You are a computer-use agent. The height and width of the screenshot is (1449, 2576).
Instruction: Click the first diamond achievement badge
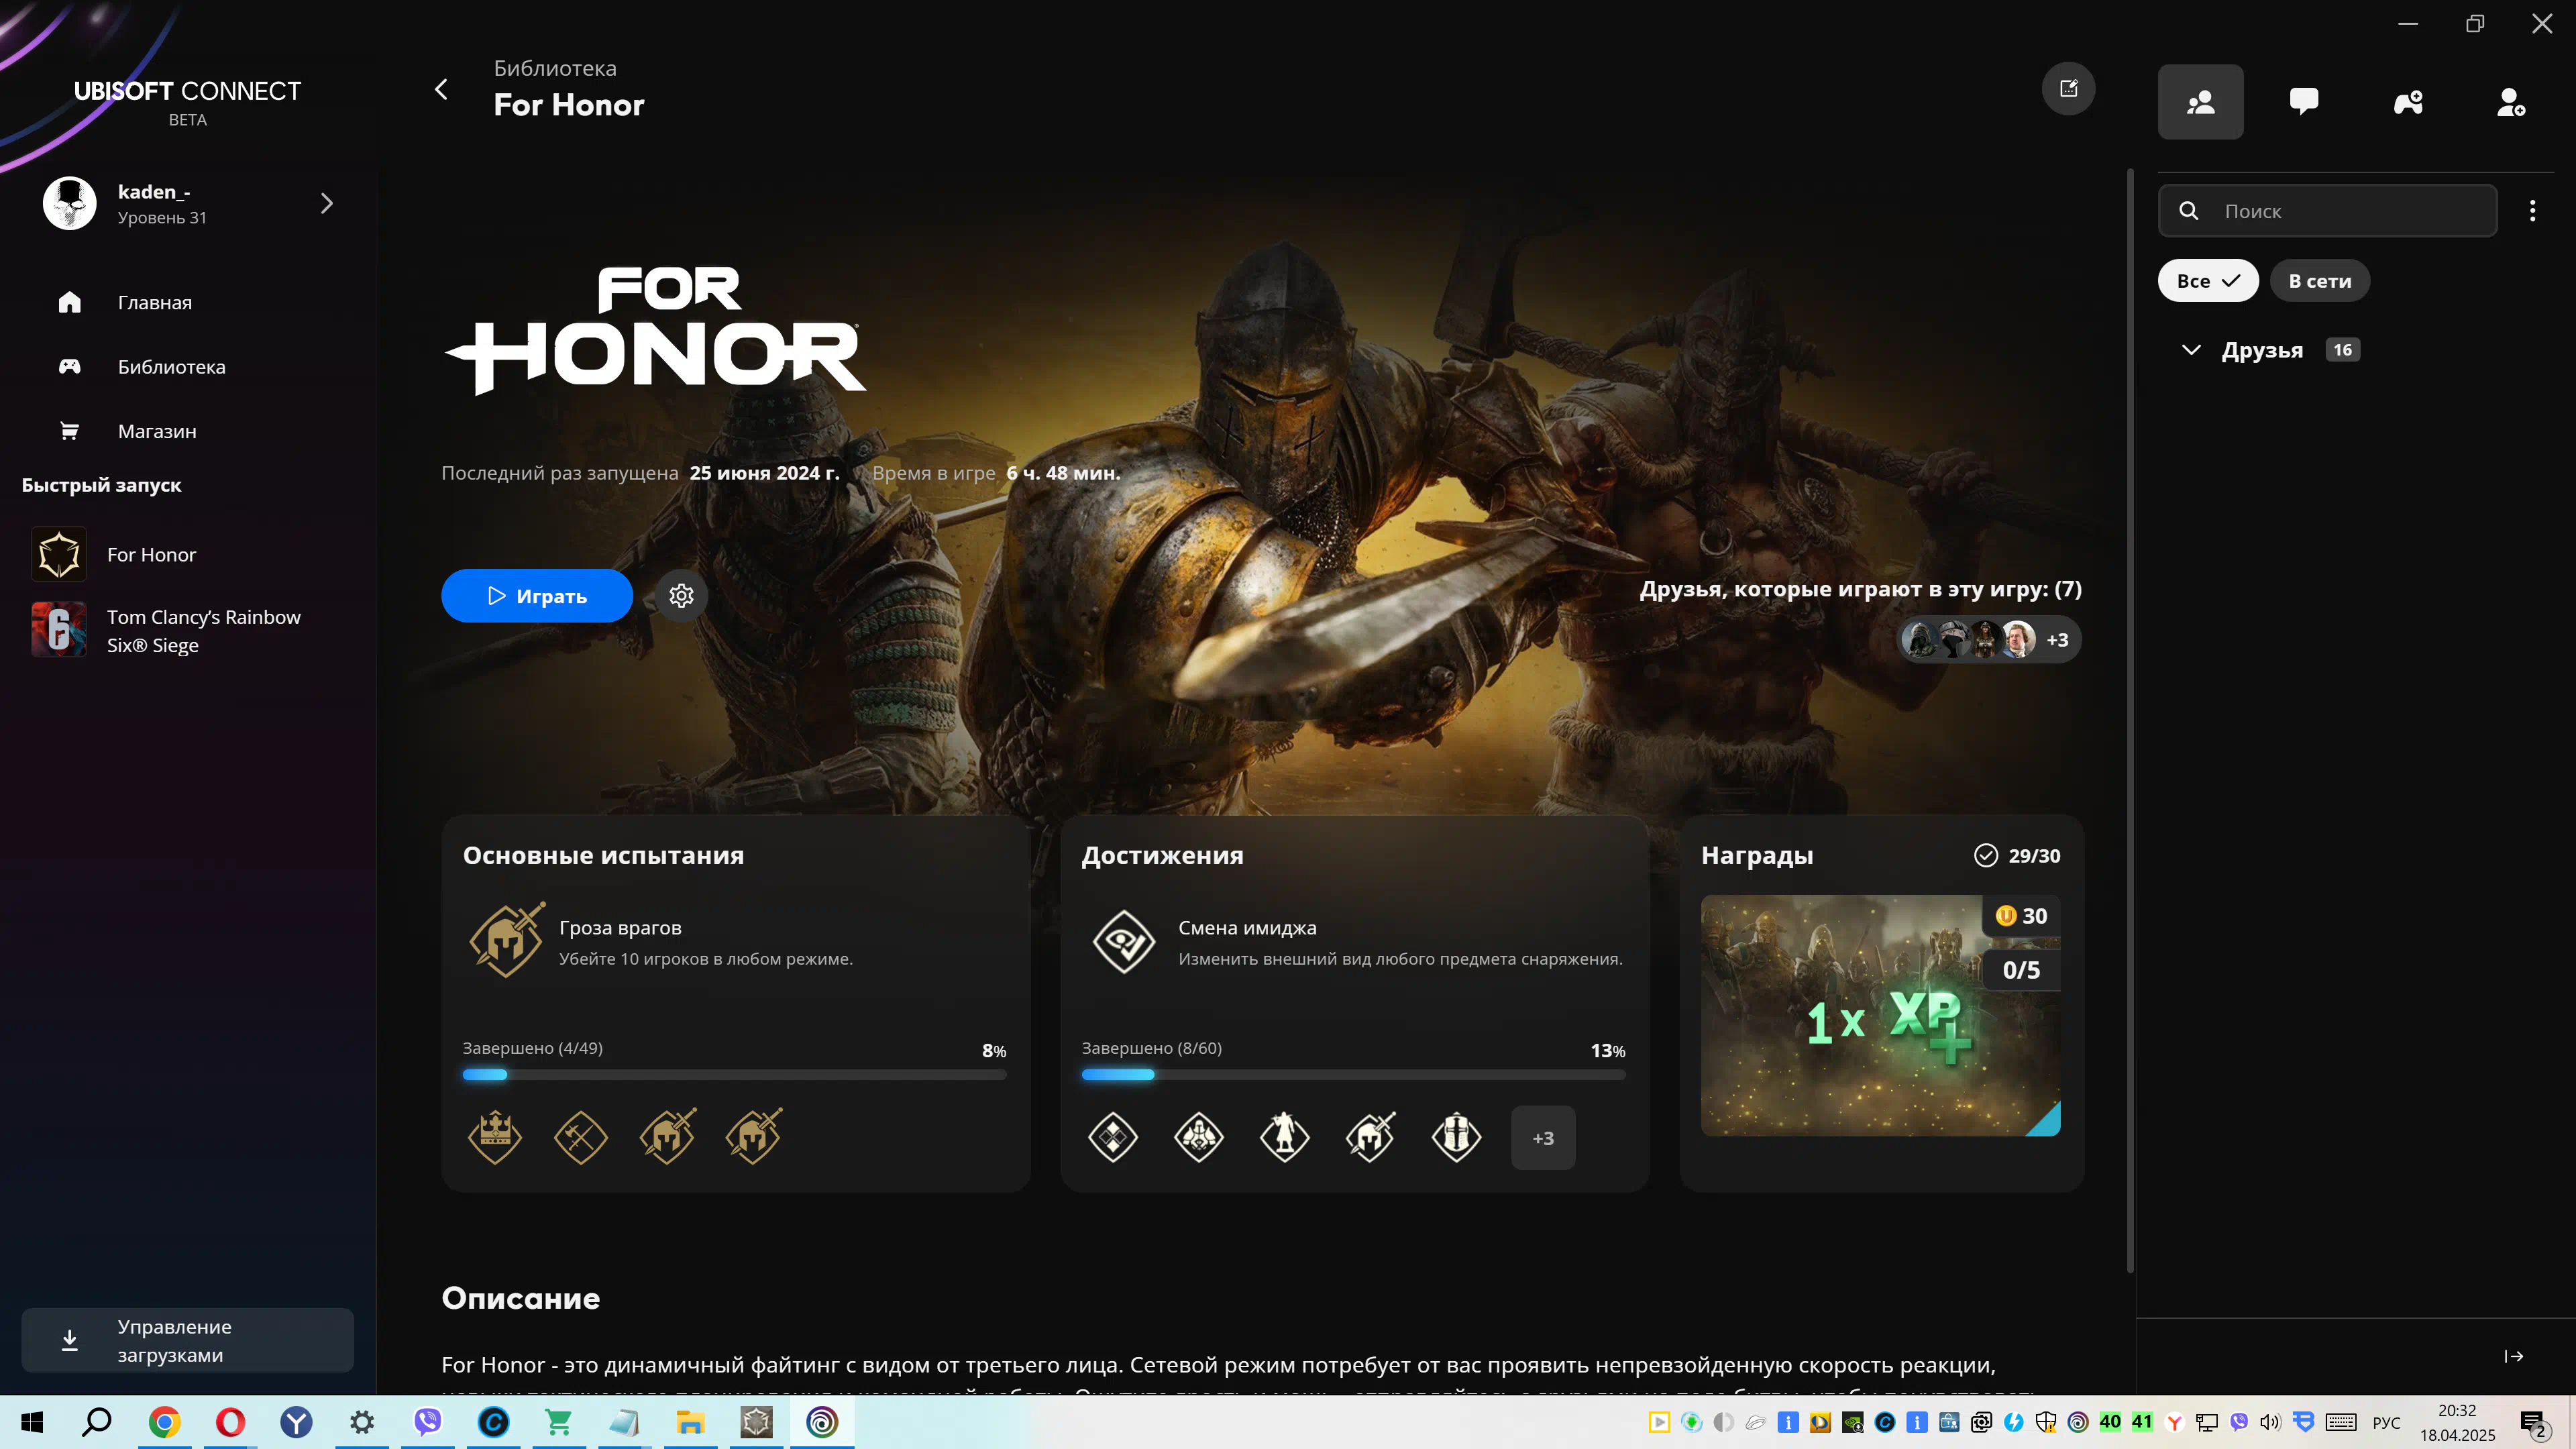coord(1113,1137)
